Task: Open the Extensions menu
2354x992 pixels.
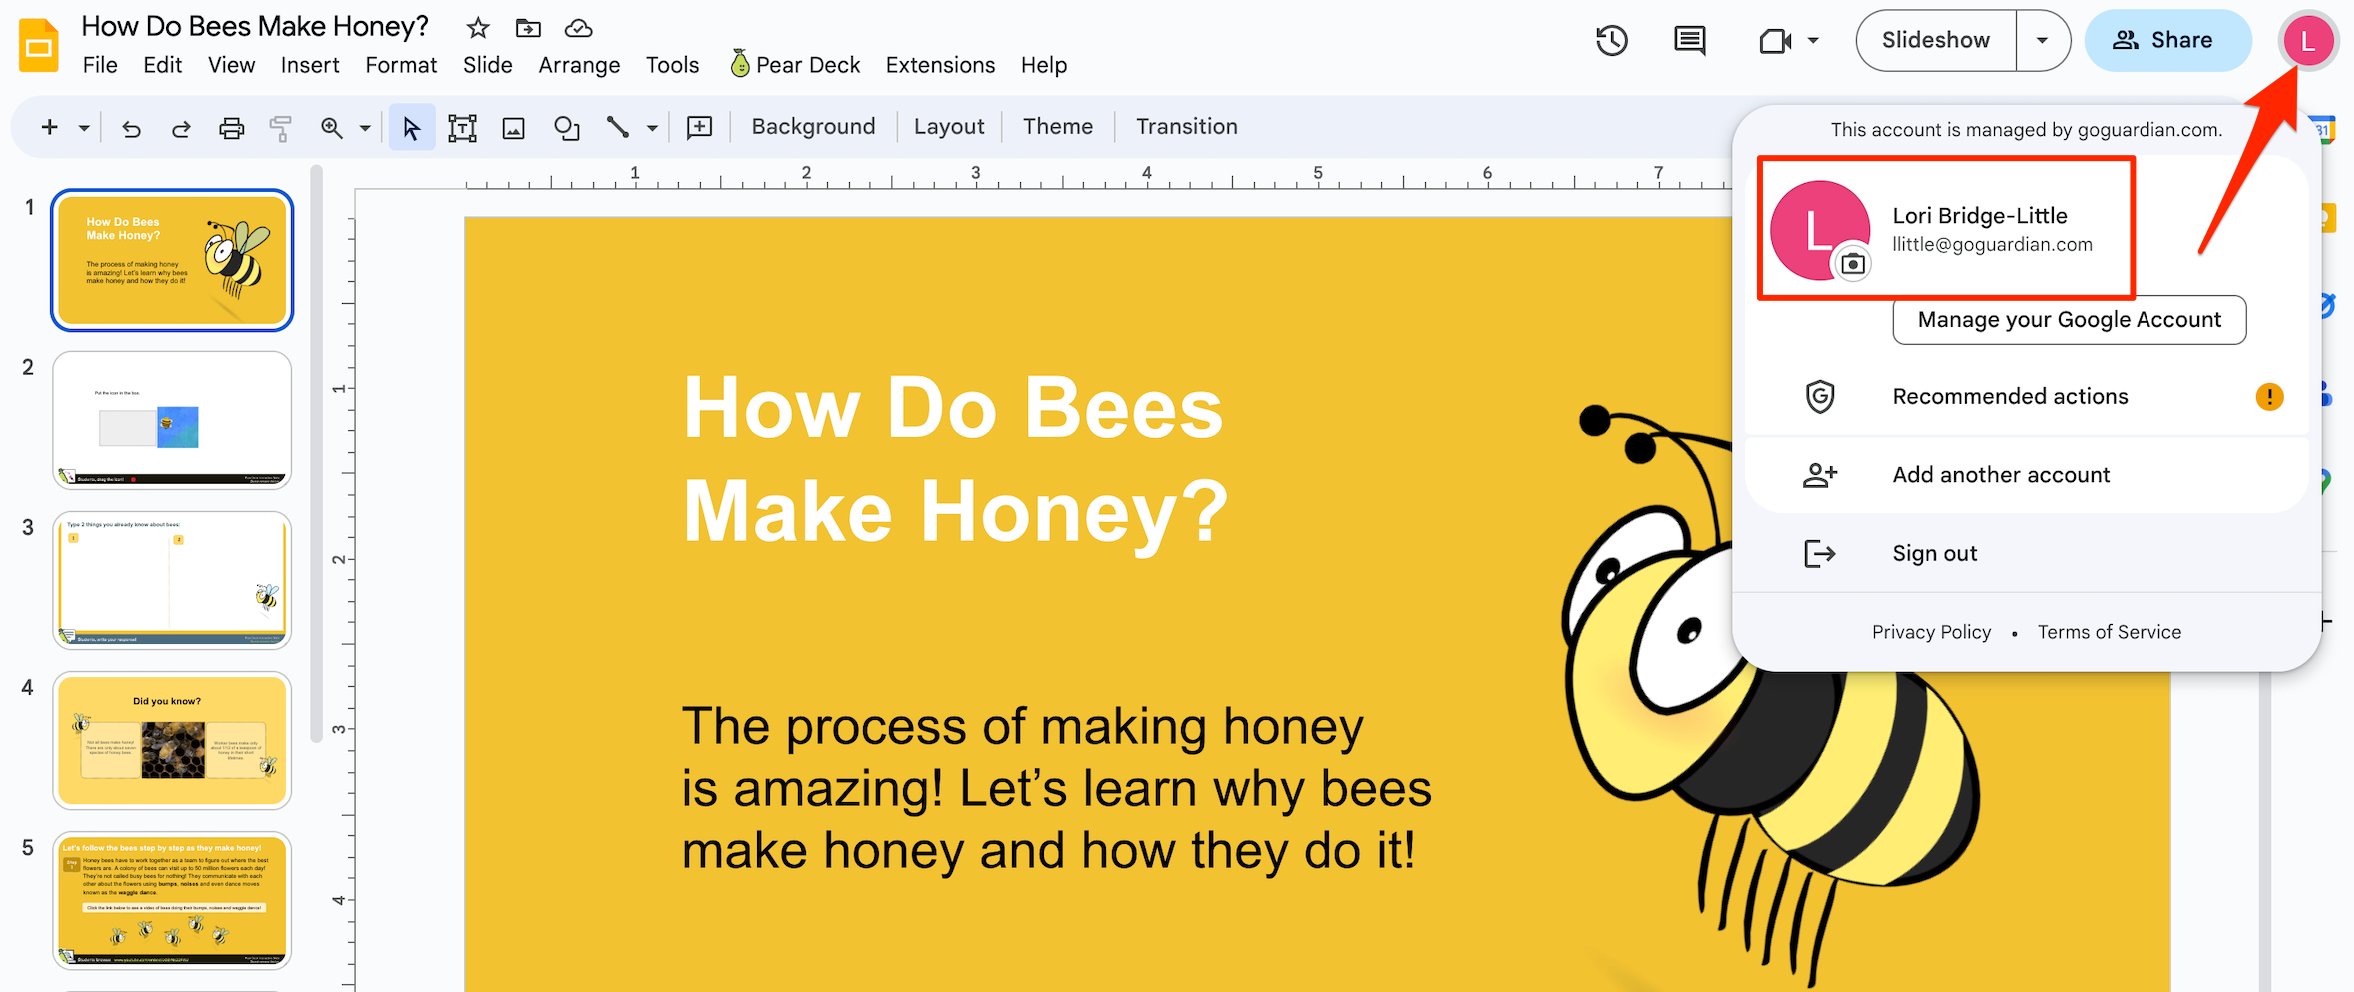Action: coord(940,65)
